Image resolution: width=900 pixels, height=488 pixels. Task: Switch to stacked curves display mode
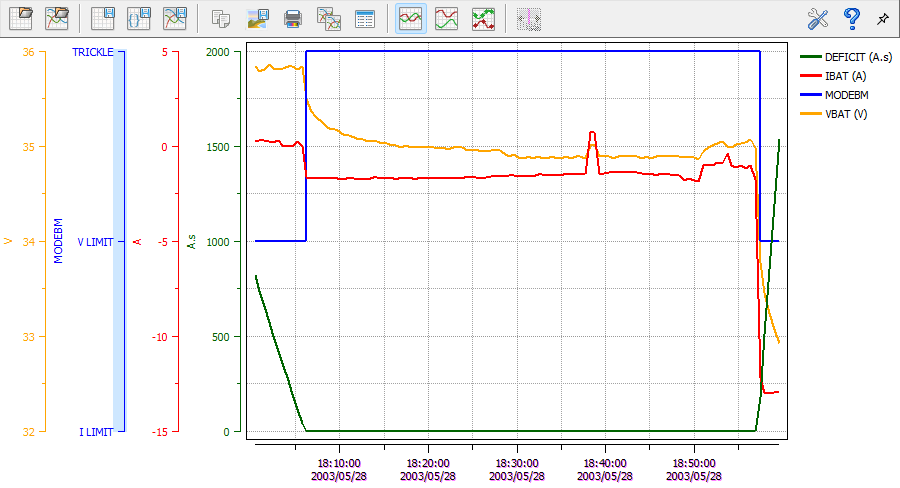(x=447, y=18)
